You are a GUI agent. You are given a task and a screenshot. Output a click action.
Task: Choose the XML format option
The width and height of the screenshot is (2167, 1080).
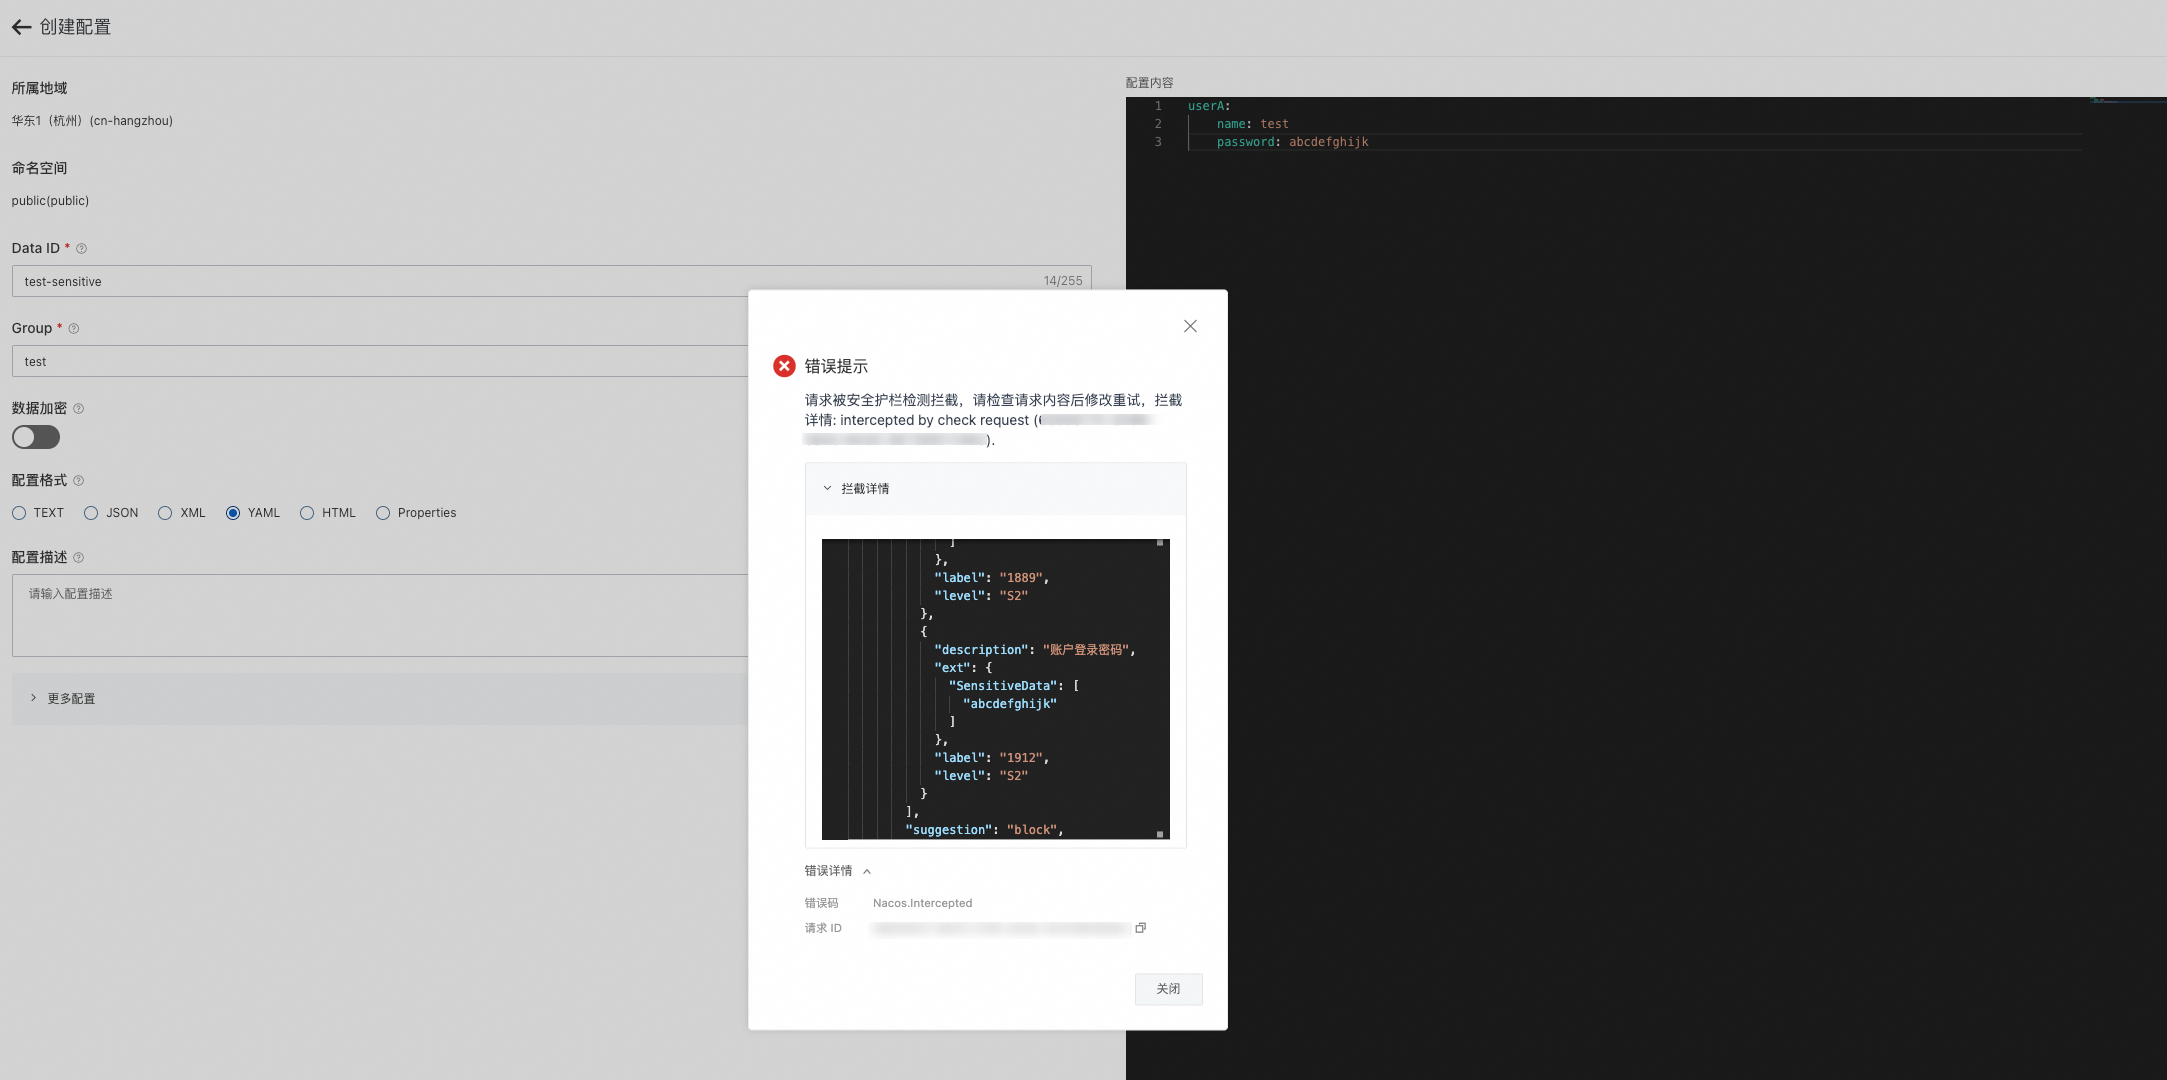pos(165,513)
